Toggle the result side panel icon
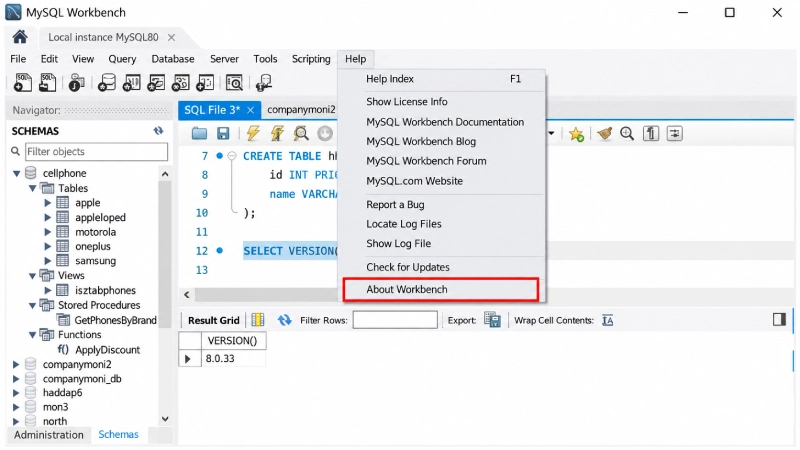This screenshot has width=800, height=450. pos(779,319)
